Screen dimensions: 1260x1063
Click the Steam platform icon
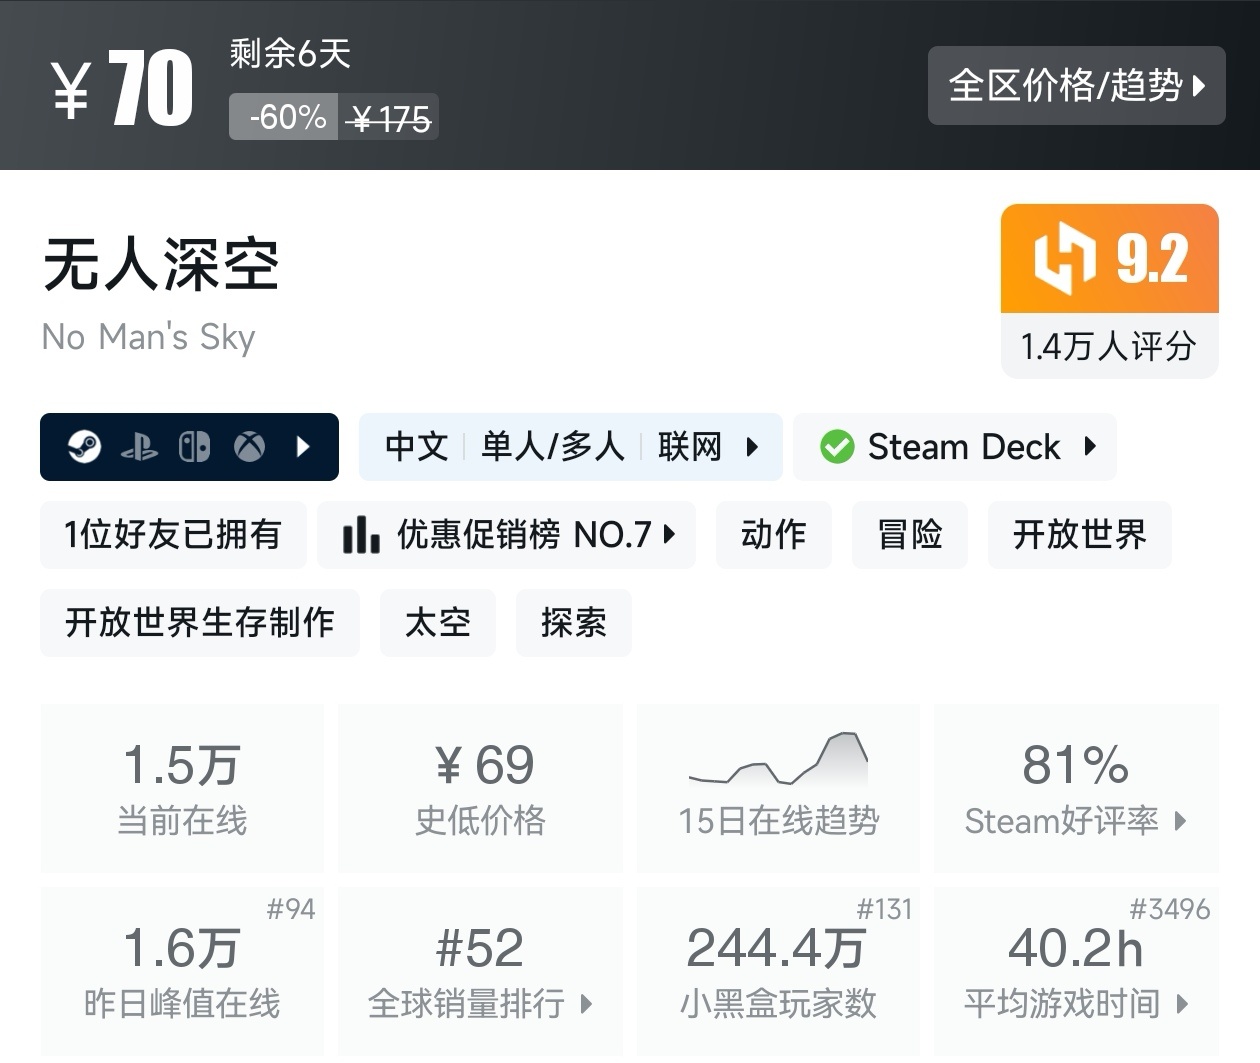pyautogui.click(x=84, y=446)
